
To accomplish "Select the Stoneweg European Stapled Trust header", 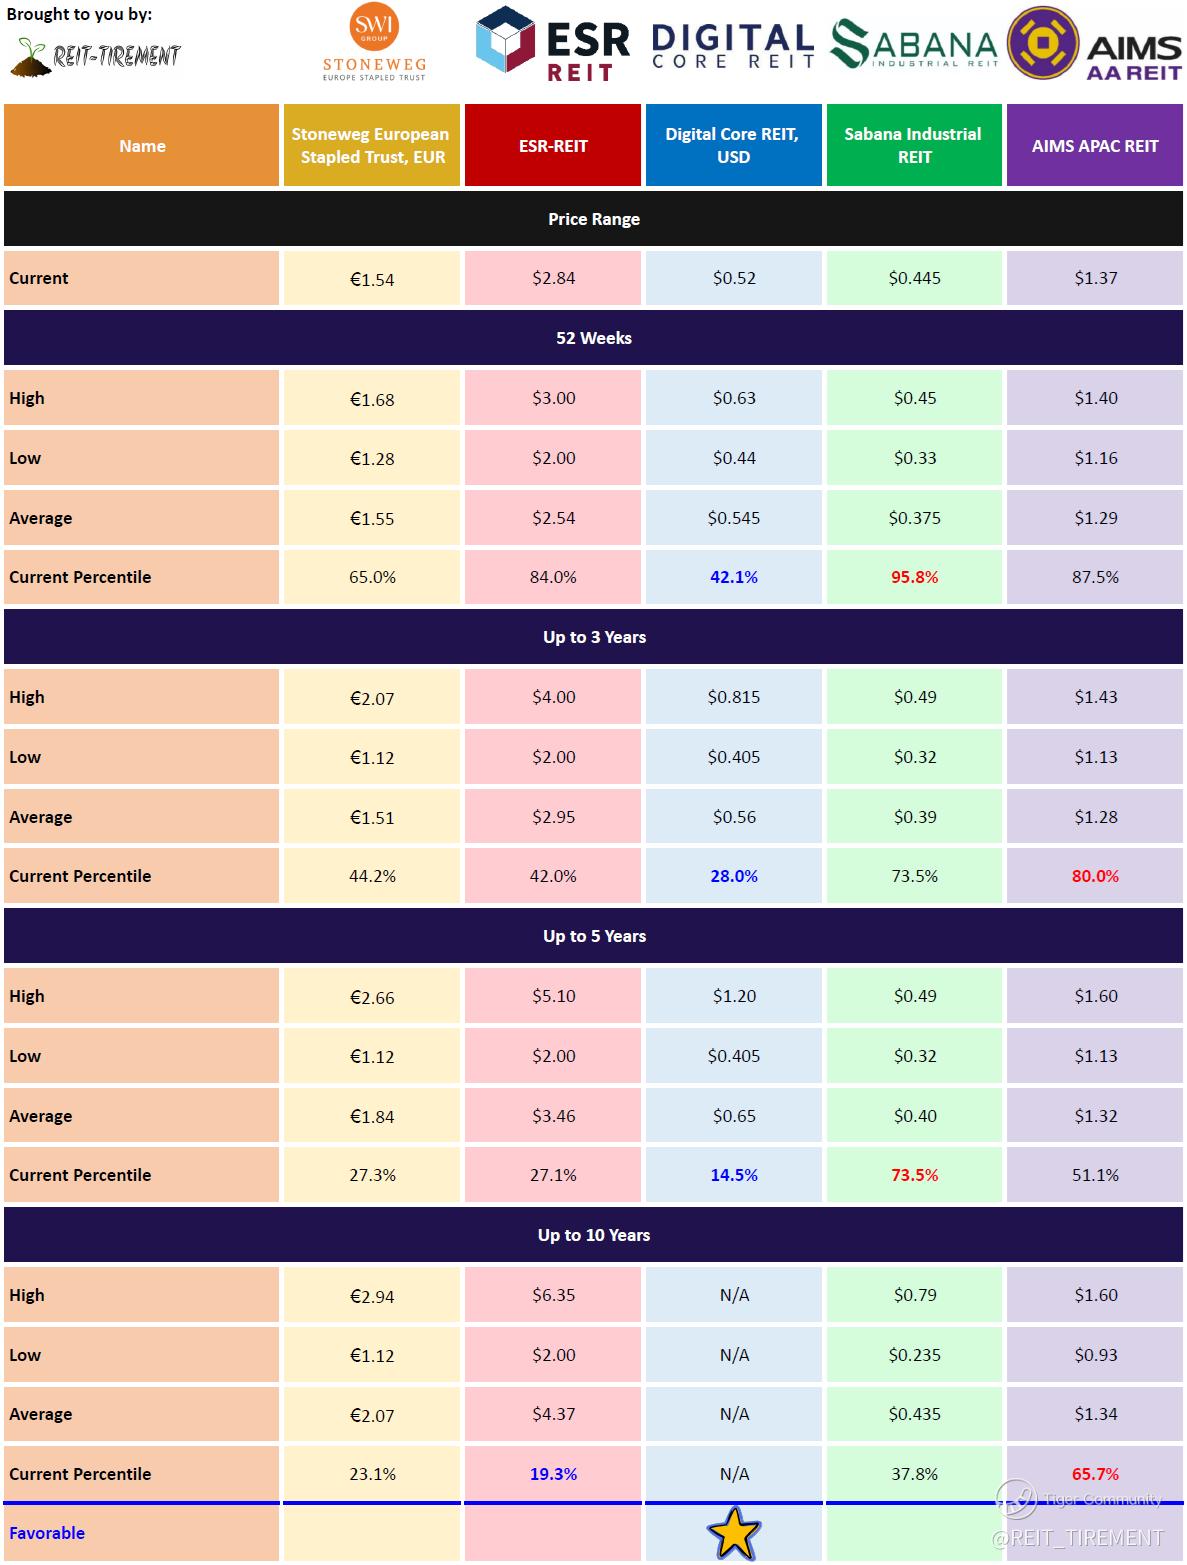I will (372, 145).
